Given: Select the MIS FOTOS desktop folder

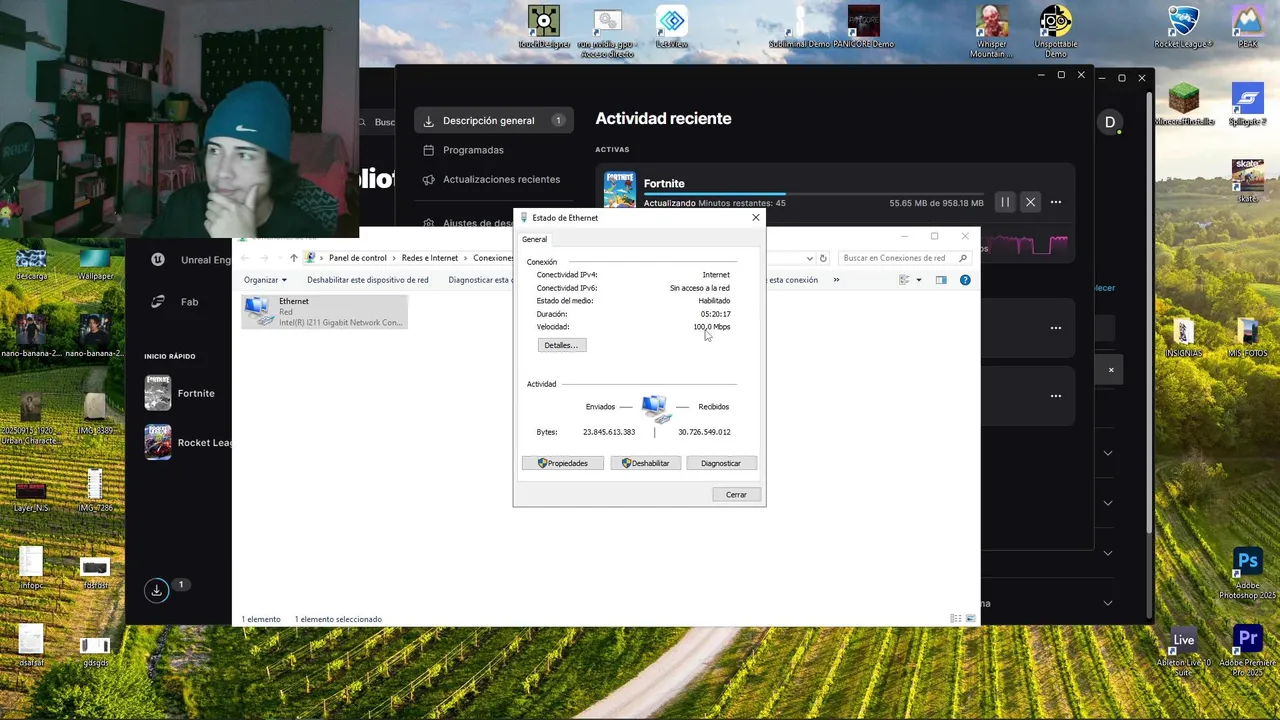Looking at the screenshot, I should tap(1247, 338).
